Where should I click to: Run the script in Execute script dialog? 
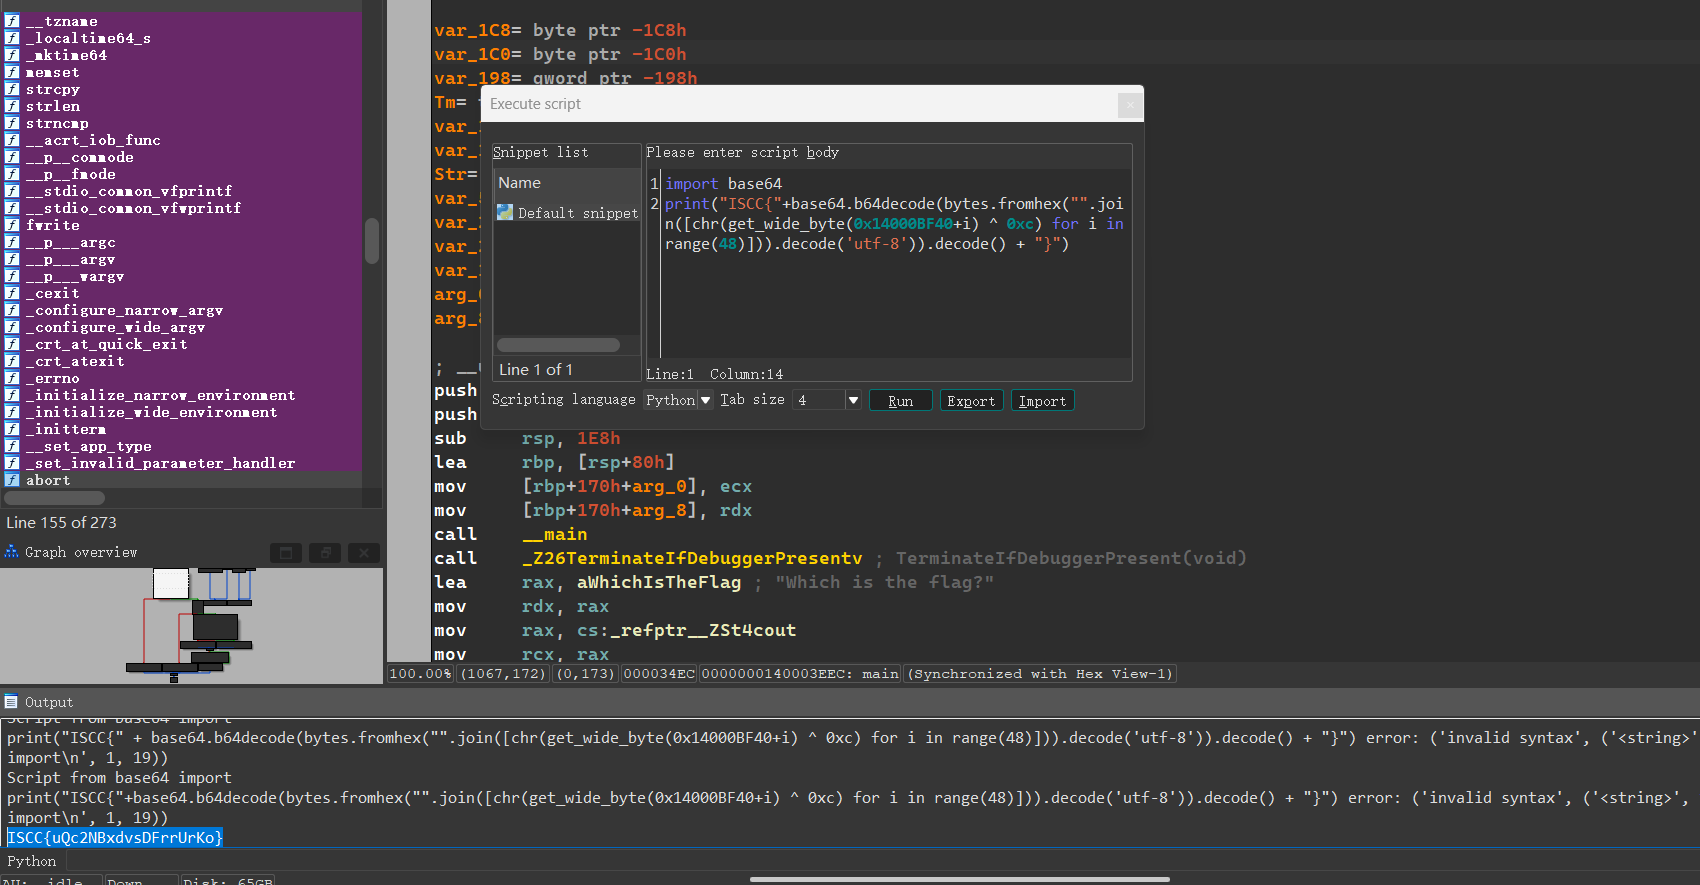900,401
